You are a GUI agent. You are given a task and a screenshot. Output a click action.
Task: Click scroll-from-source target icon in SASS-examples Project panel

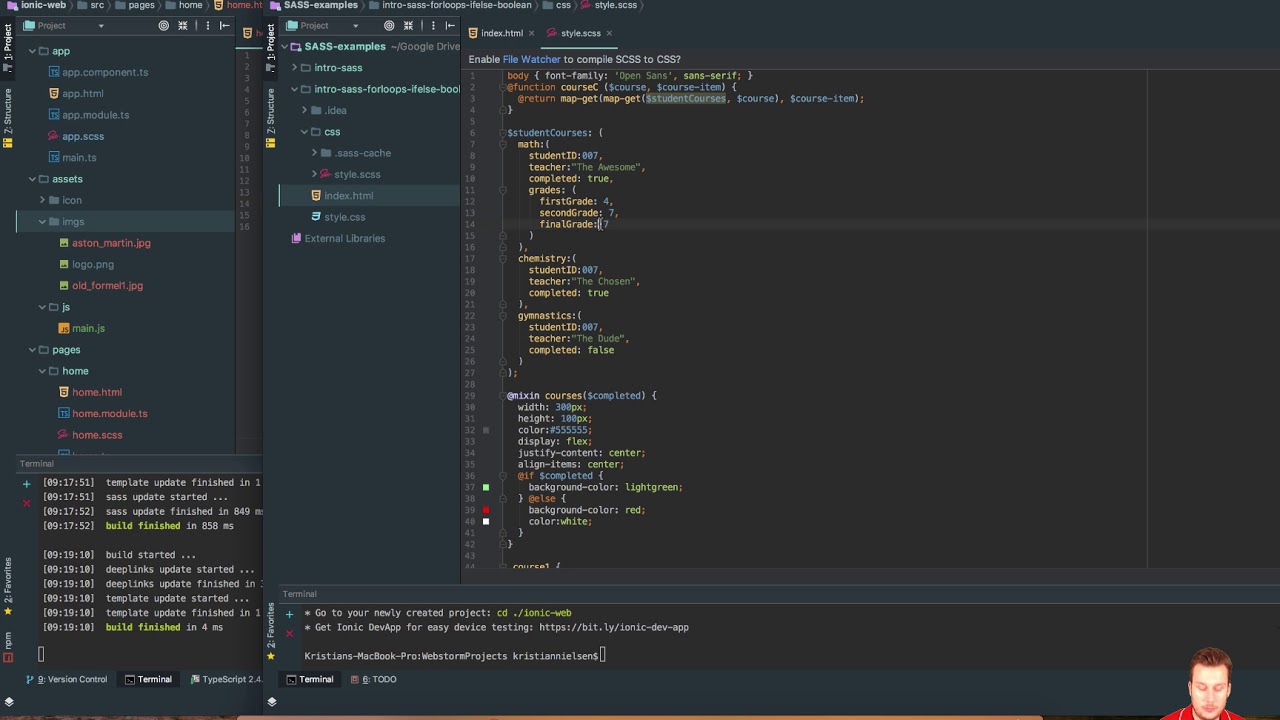pos(388,25)
